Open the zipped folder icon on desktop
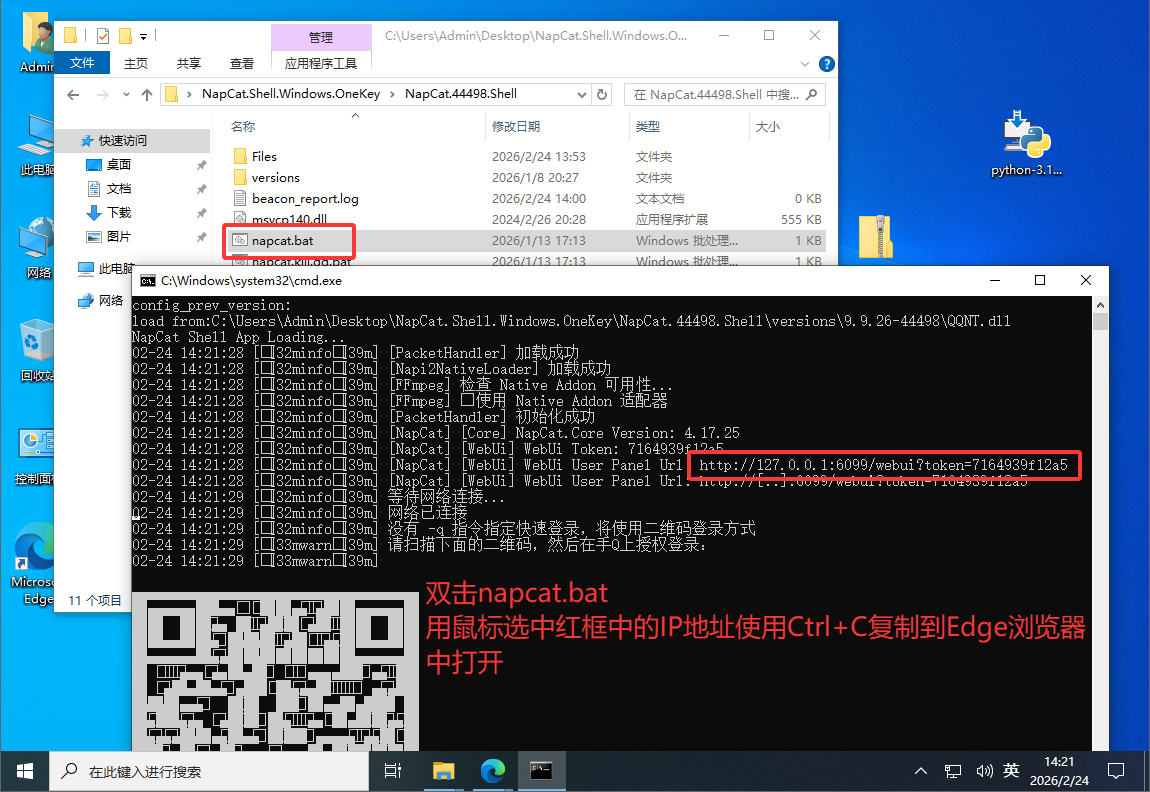 [875, 236]
